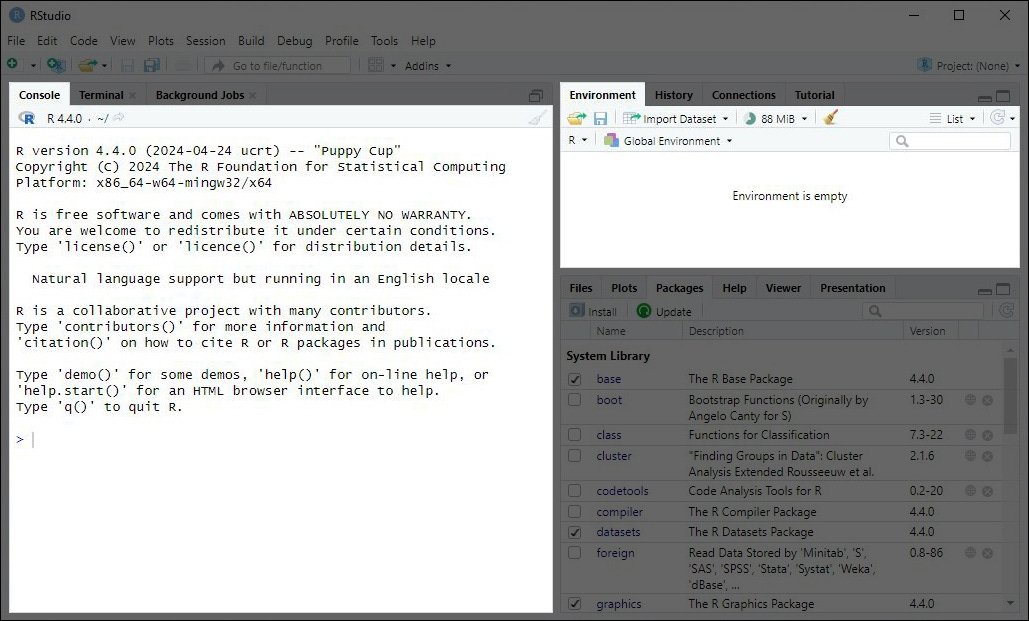Check the boot package checkbox
Image resolution: width=1029 pixels, height=621 pixels.
575,400
